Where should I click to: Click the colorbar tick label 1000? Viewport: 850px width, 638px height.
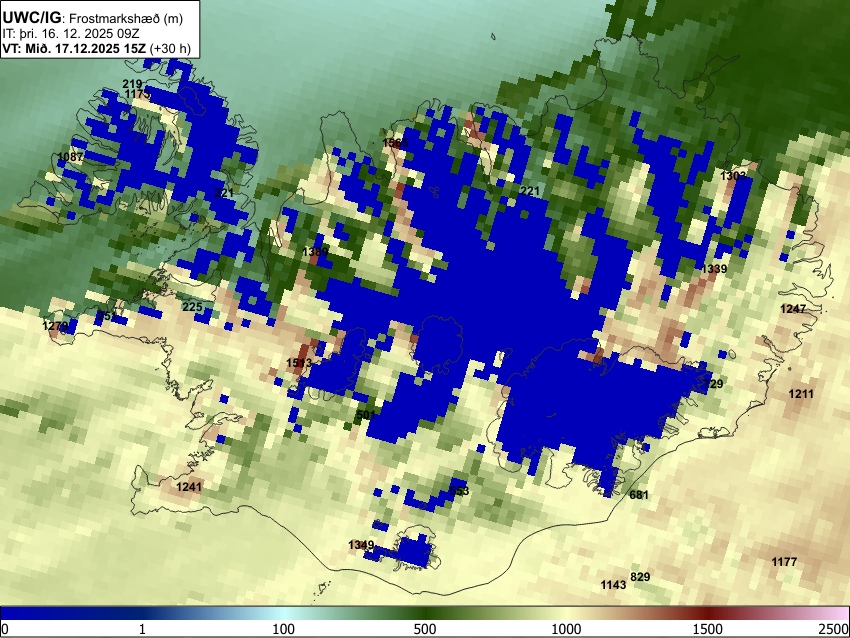coord(566,629)
